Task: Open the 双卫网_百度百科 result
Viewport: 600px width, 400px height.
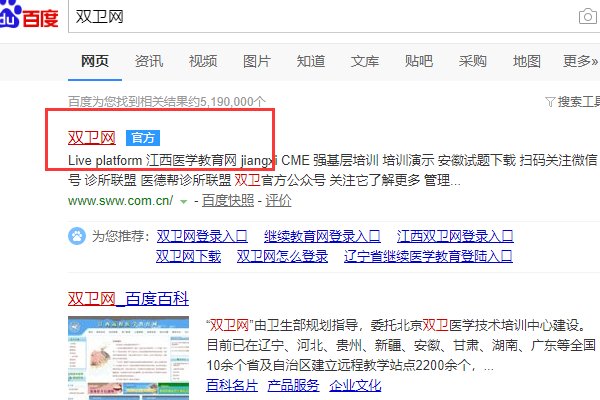Action: [x=128, y=299]
